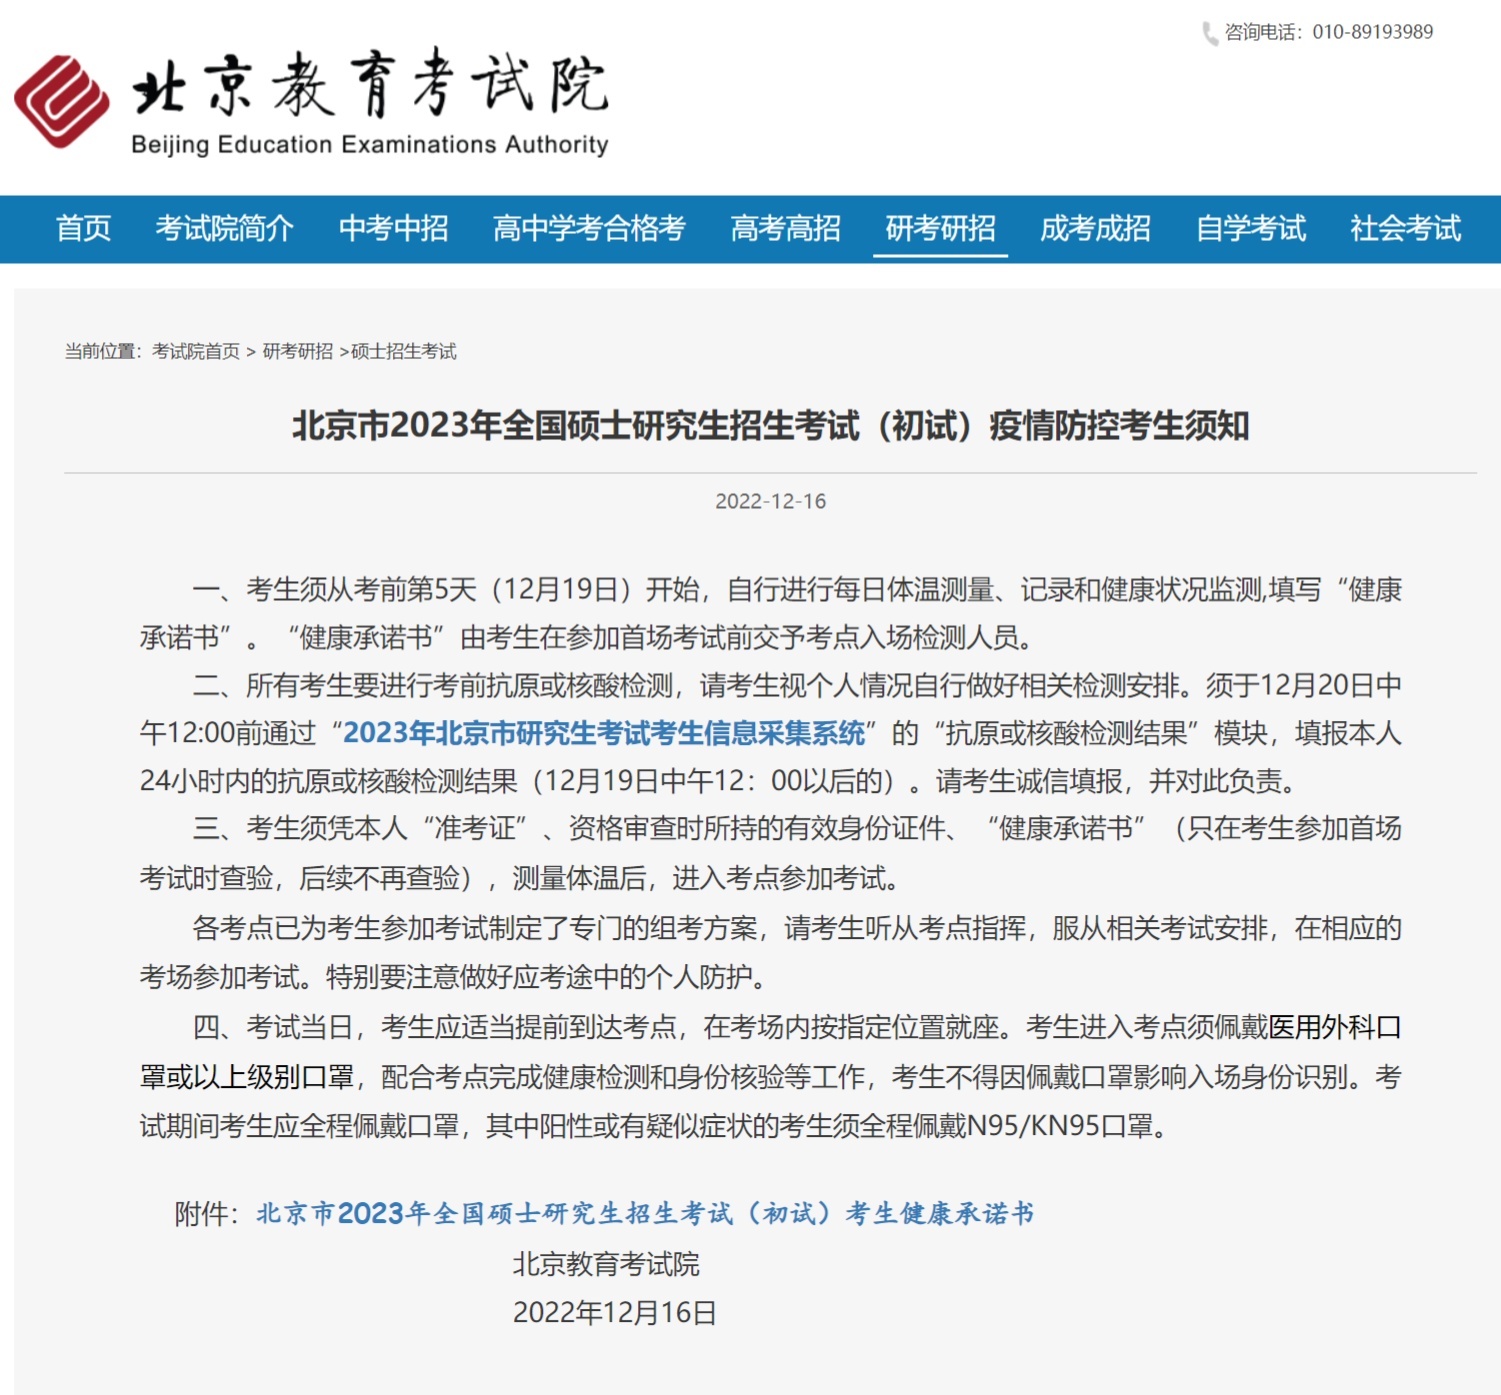Click the paragraph starting with 各考点已为考生

click(x=770, y=952)
